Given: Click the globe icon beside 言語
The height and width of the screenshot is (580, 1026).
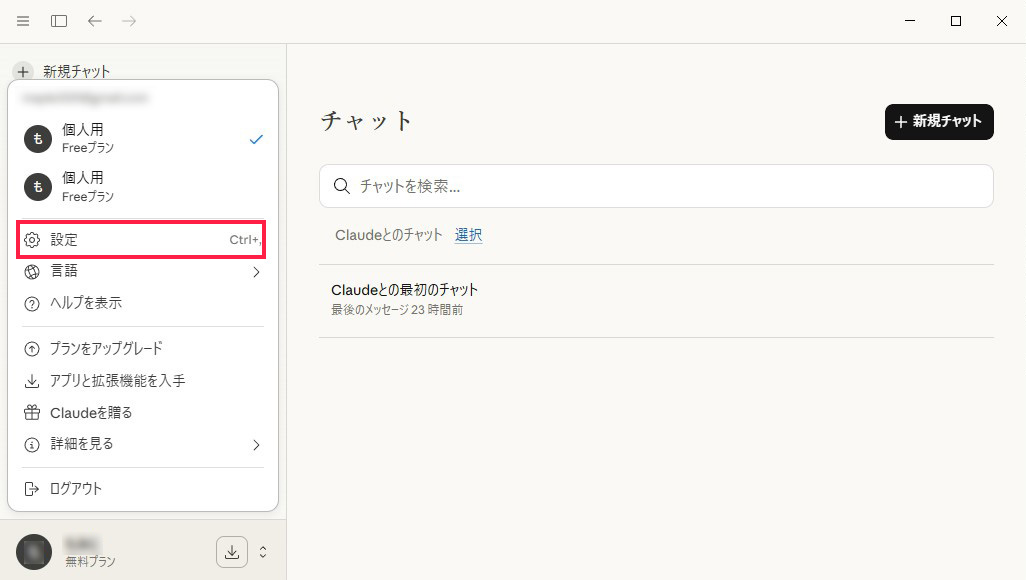Looking at the screenshot, I should (x=31, y=270).
